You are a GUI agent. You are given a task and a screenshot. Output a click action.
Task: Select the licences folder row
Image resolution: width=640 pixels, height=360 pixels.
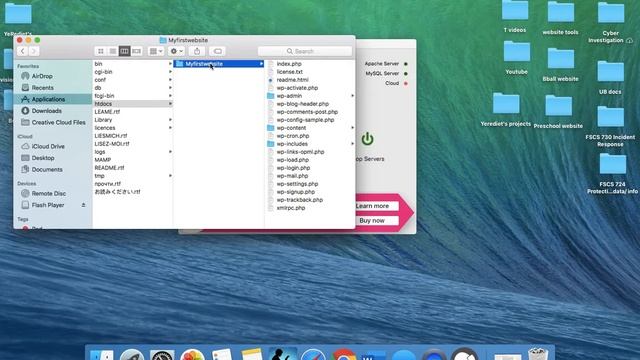pos(133,128)
